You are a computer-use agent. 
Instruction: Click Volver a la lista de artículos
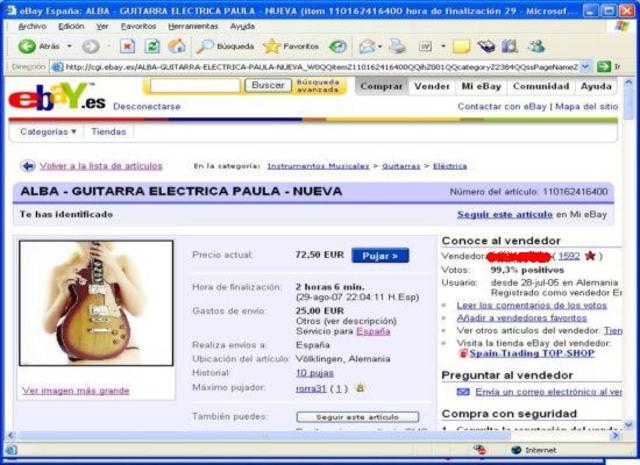click(101, 166)
